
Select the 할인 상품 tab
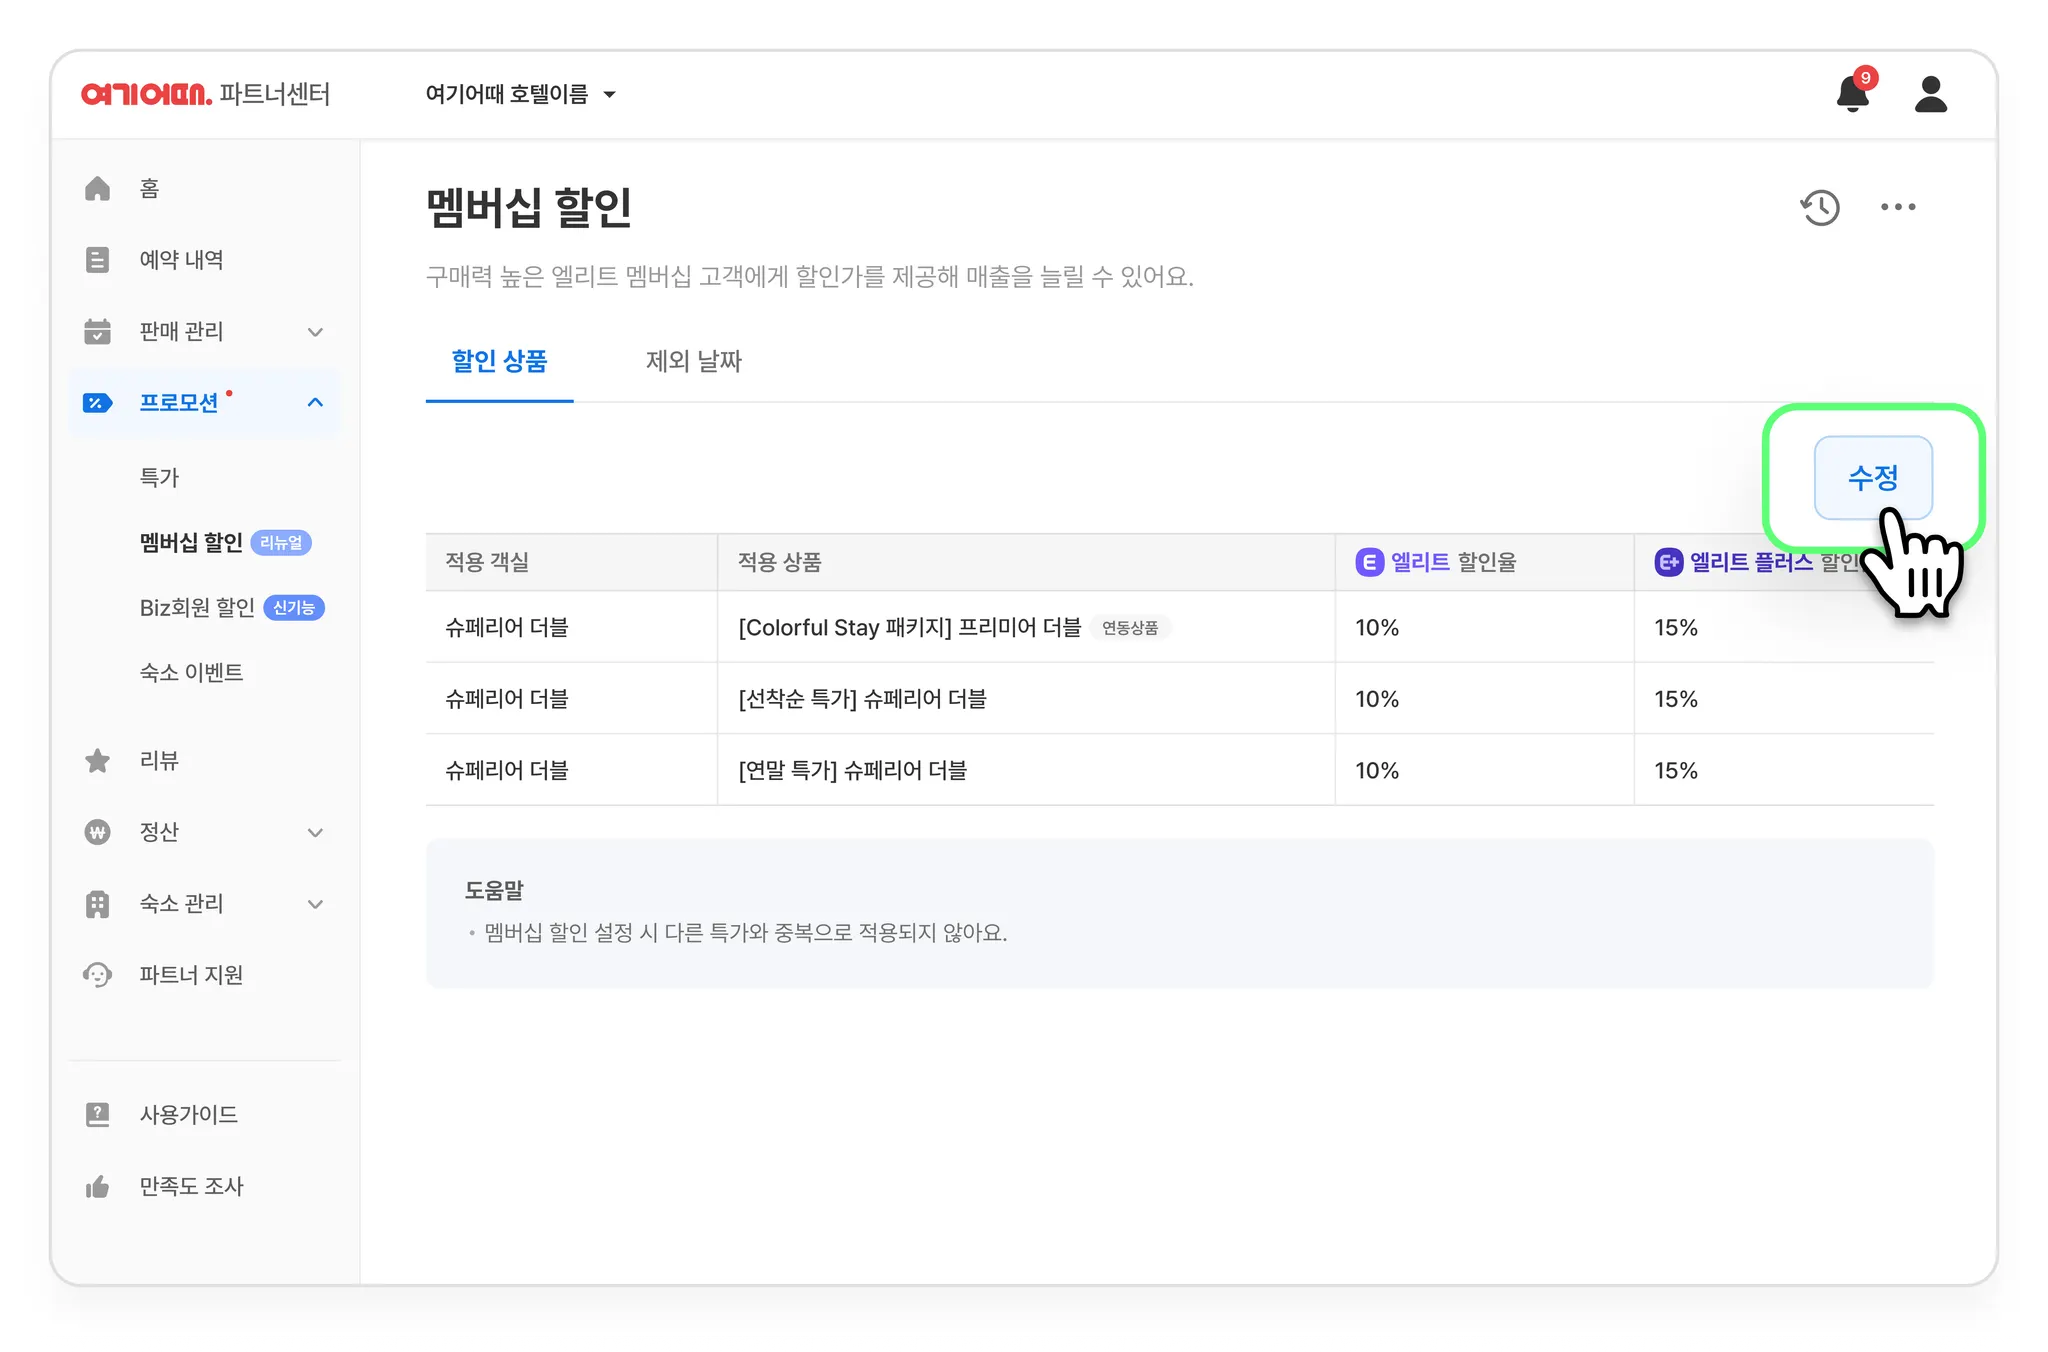(499, 361)
